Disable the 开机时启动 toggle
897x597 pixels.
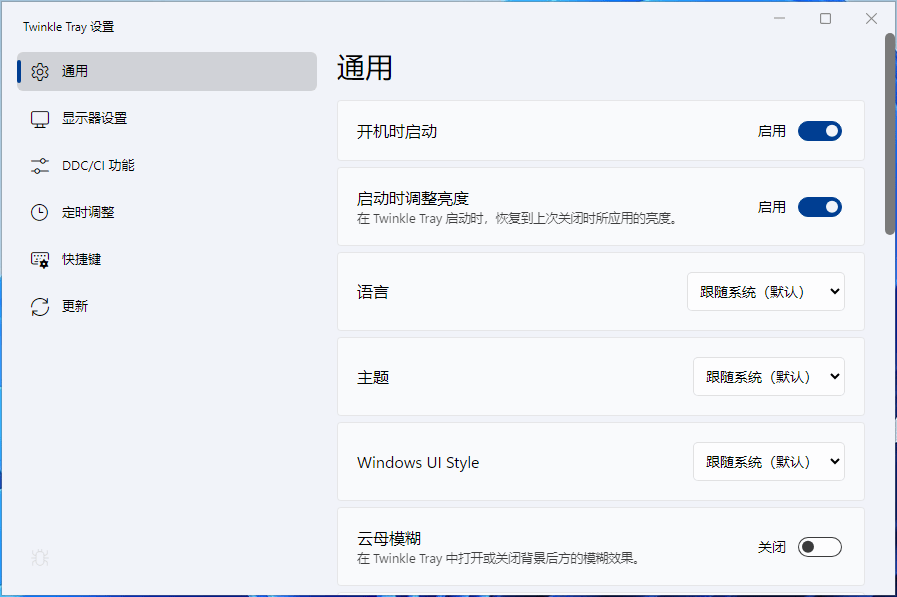[x=819, y=131]
